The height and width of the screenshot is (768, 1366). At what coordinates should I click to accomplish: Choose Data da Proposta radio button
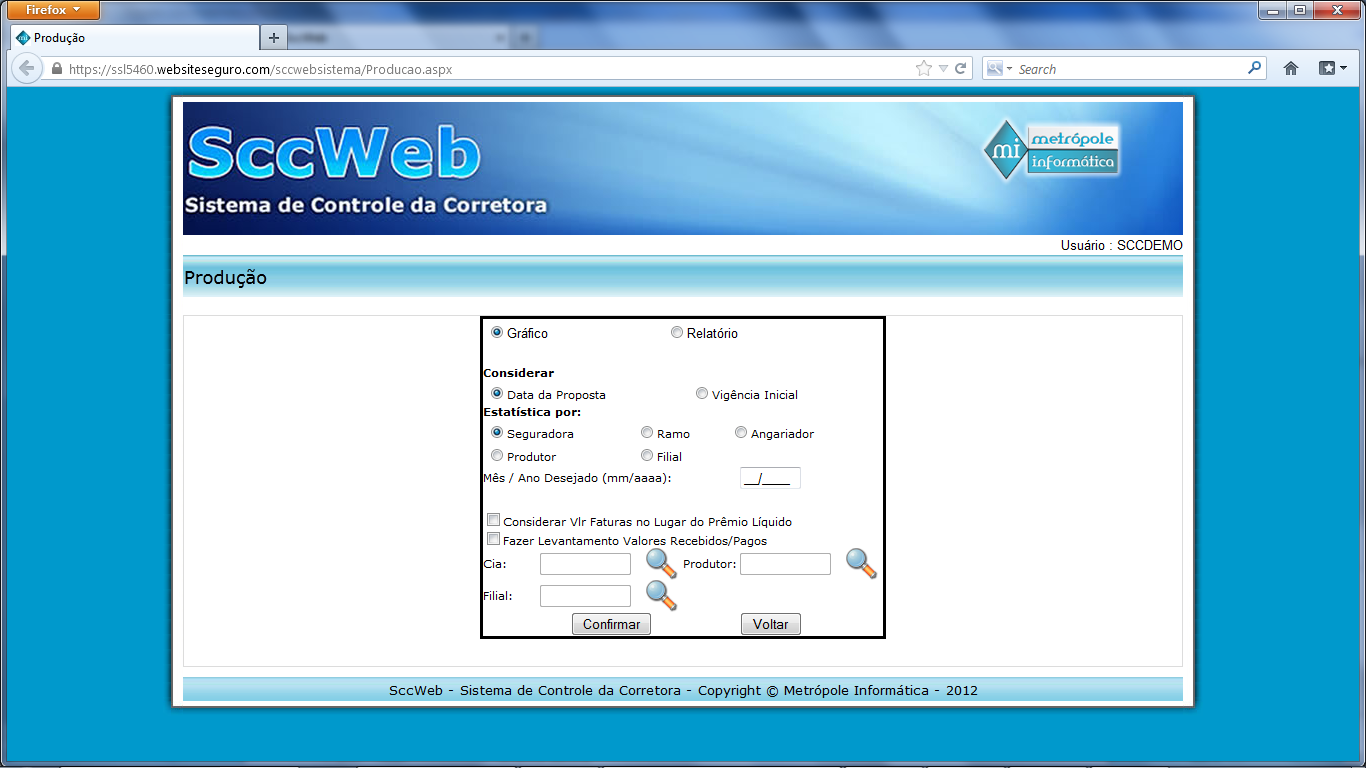(x=497, y=394)
